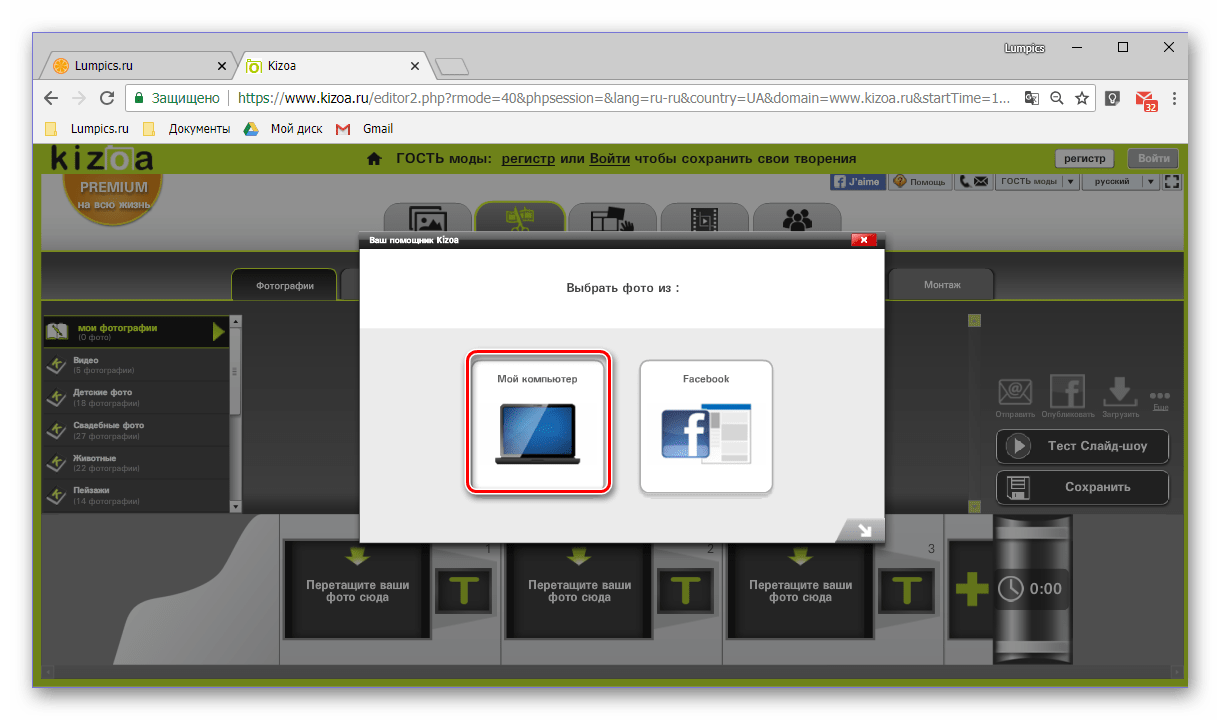Click second slide photo drop zone
This screenshot has width=1225, height=720.
(579, 590)
